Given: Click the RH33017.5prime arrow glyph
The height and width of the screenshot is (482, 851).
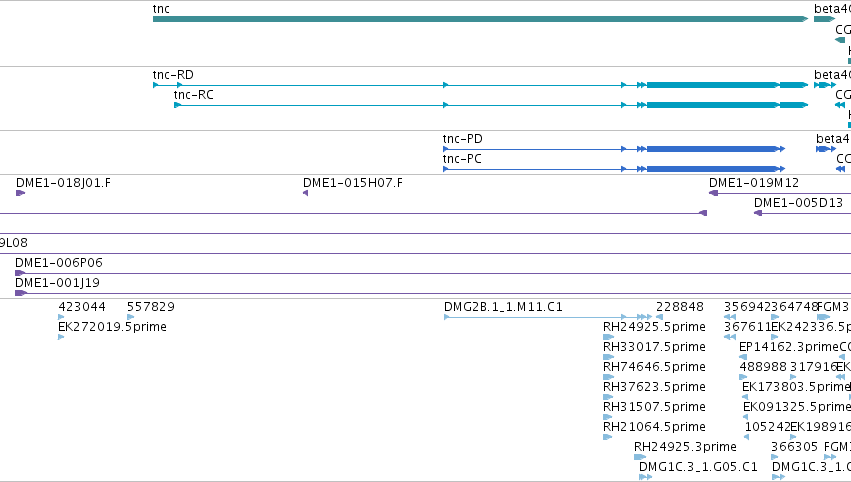Looking at the screenshot, I should click(x=608, y=357).
